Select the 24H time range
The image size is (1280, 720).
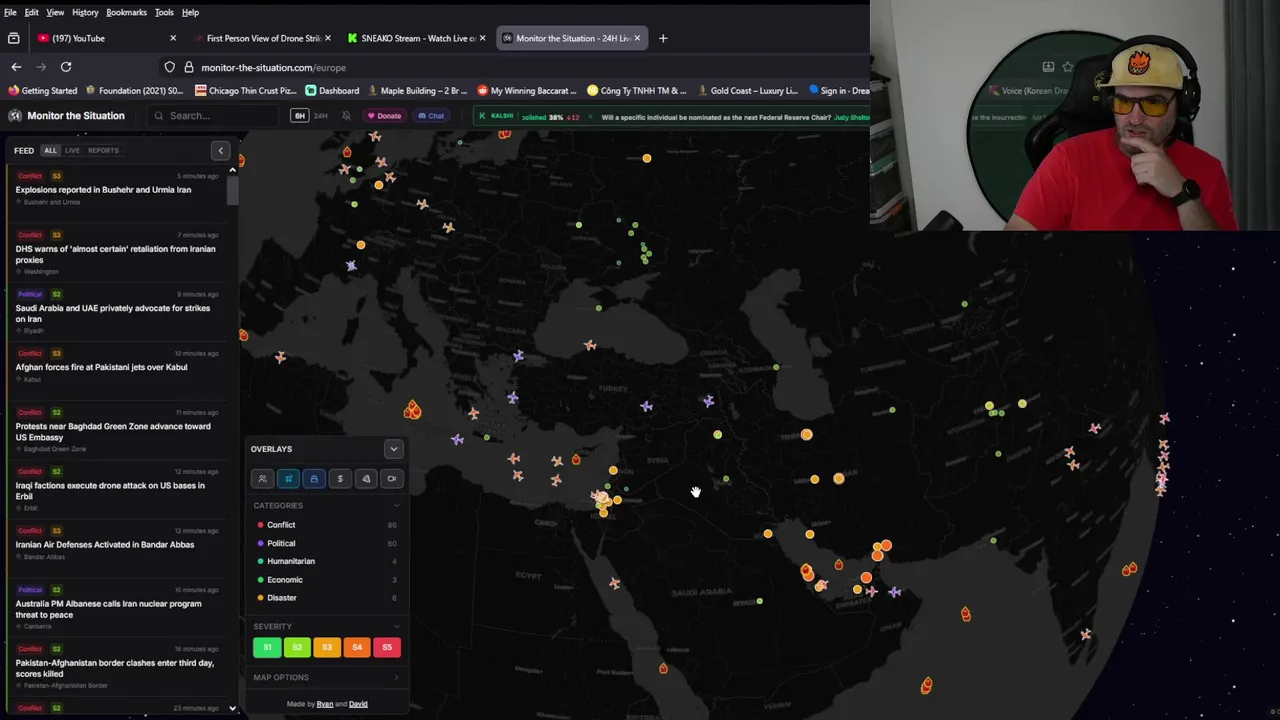coord(321,116)
